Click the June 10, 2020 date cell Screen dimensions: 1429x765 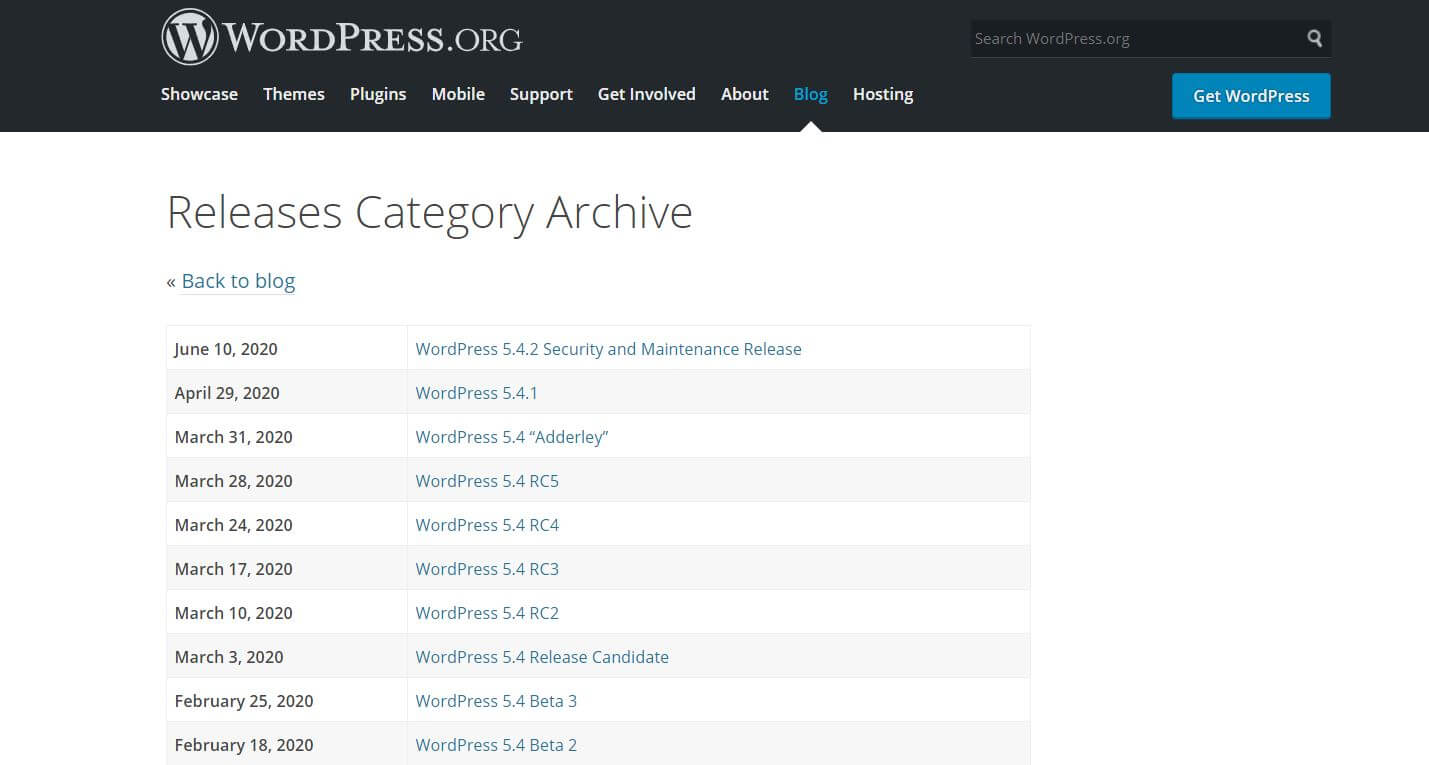point(287,348)
